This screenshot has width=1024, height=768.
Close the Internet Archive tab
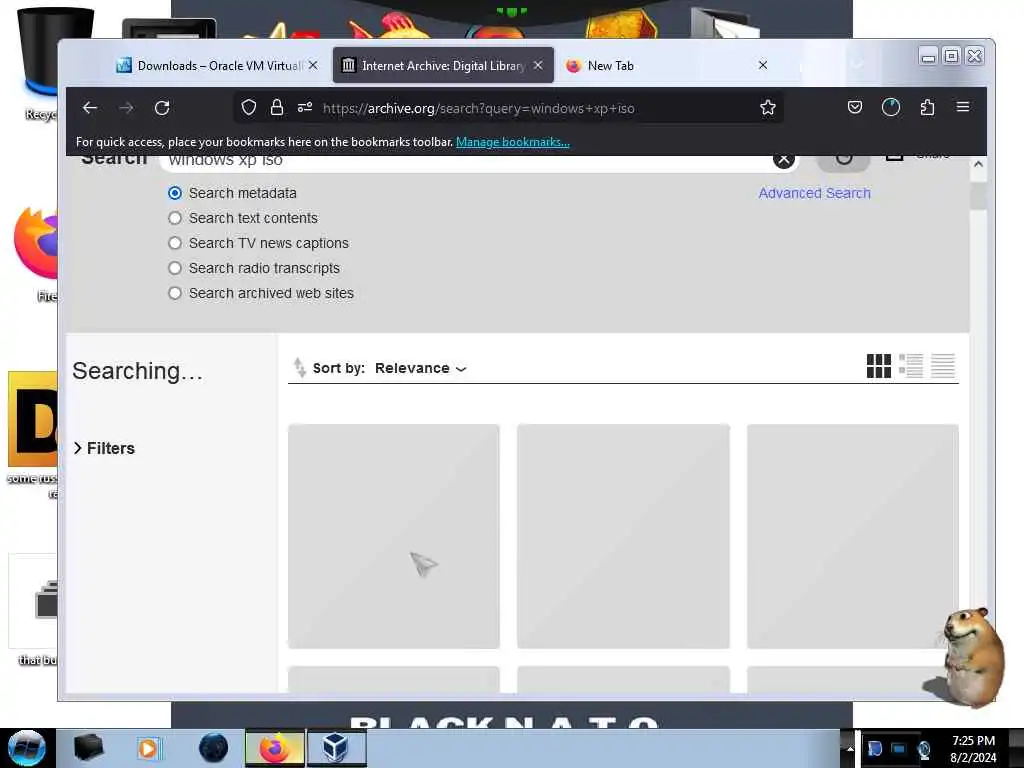(538, 65)
